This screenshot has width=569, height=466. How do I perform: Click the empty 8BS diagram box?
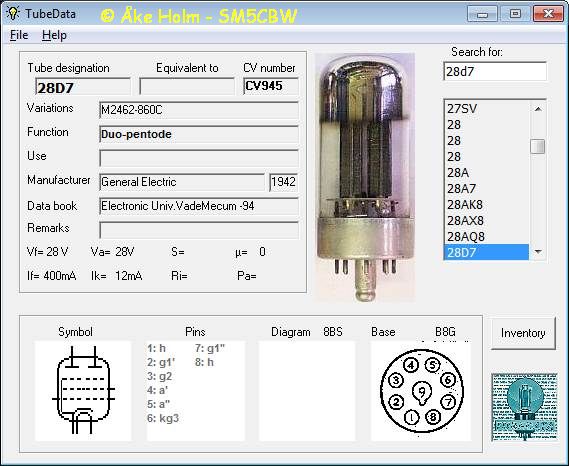307,391
